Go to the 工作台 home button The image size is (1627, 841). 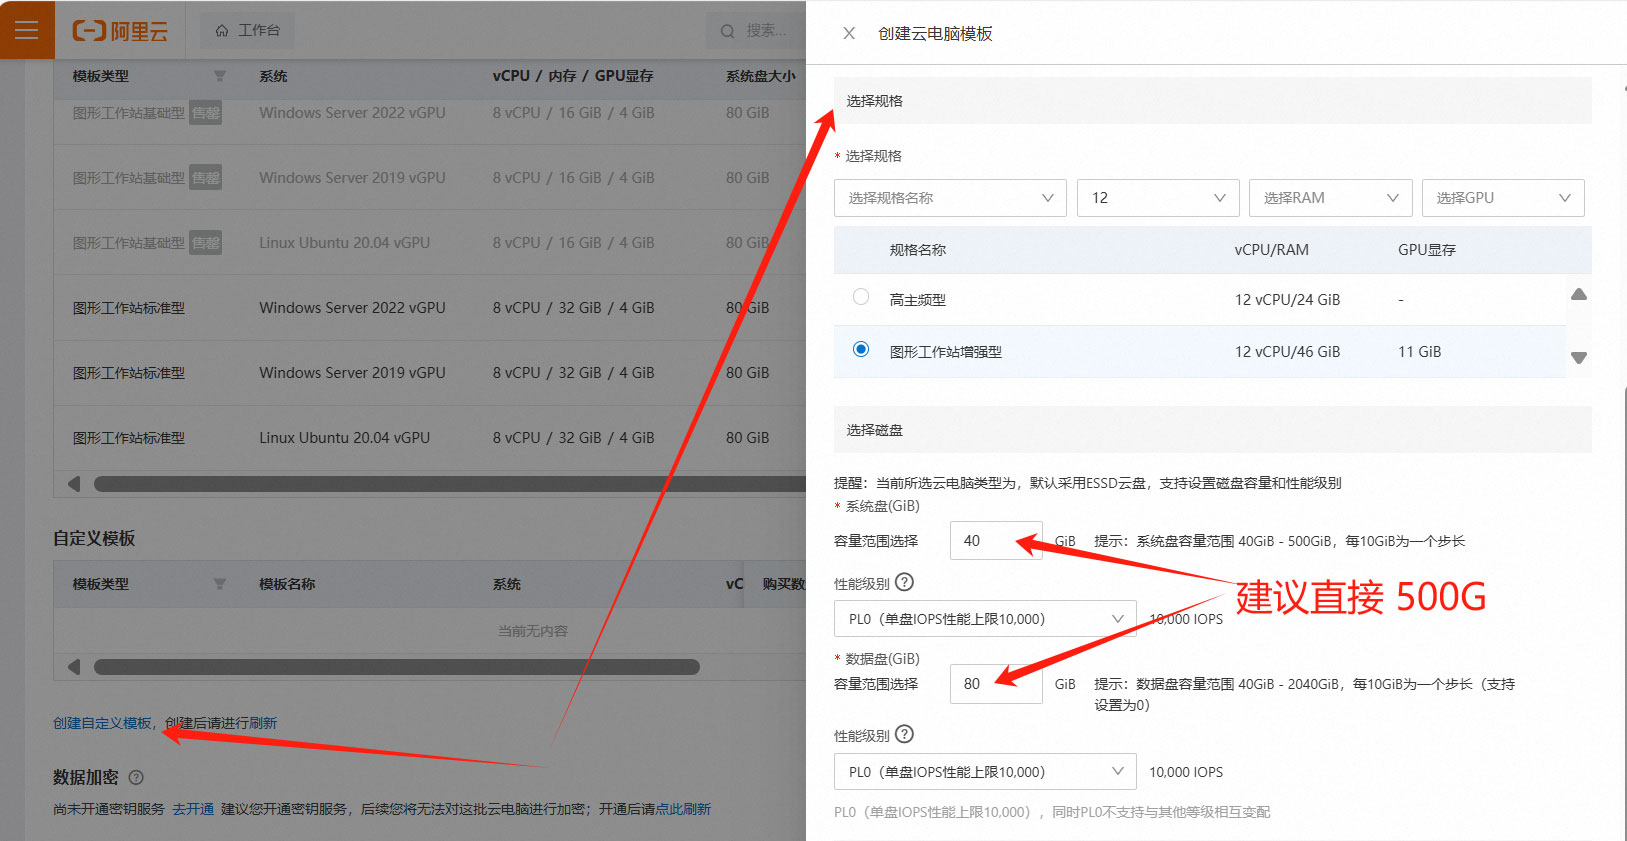coord(247,31)
